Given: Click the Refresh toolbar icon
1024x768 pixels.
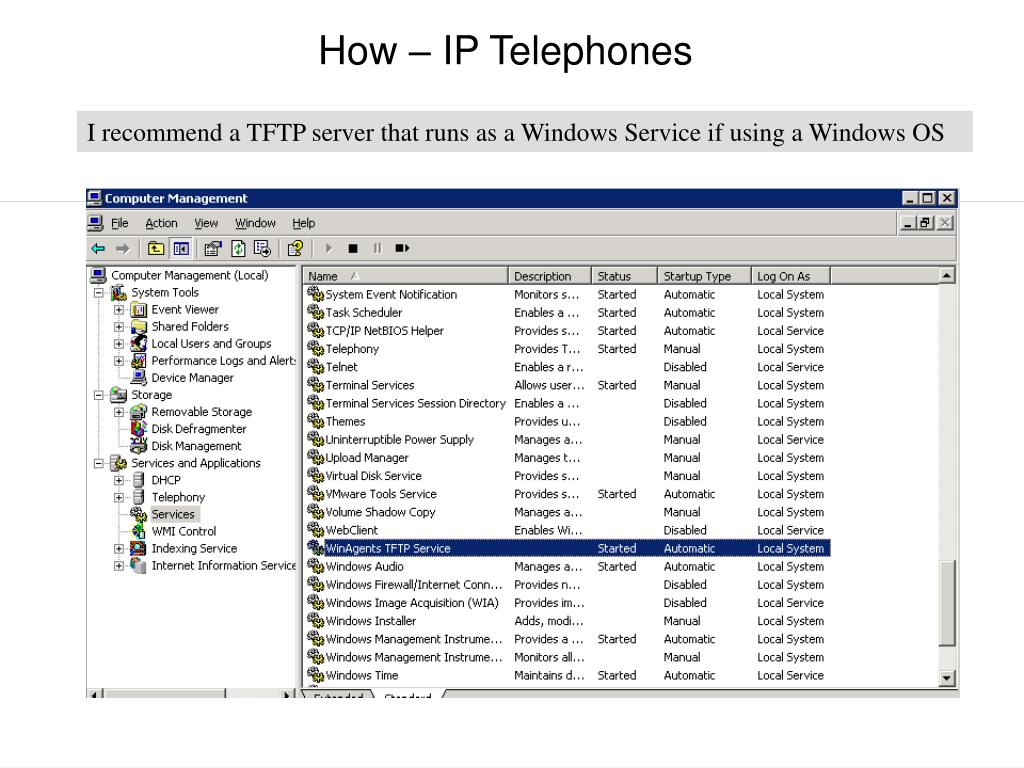Looking at the screenshot, I should click(x=238, y=248).
